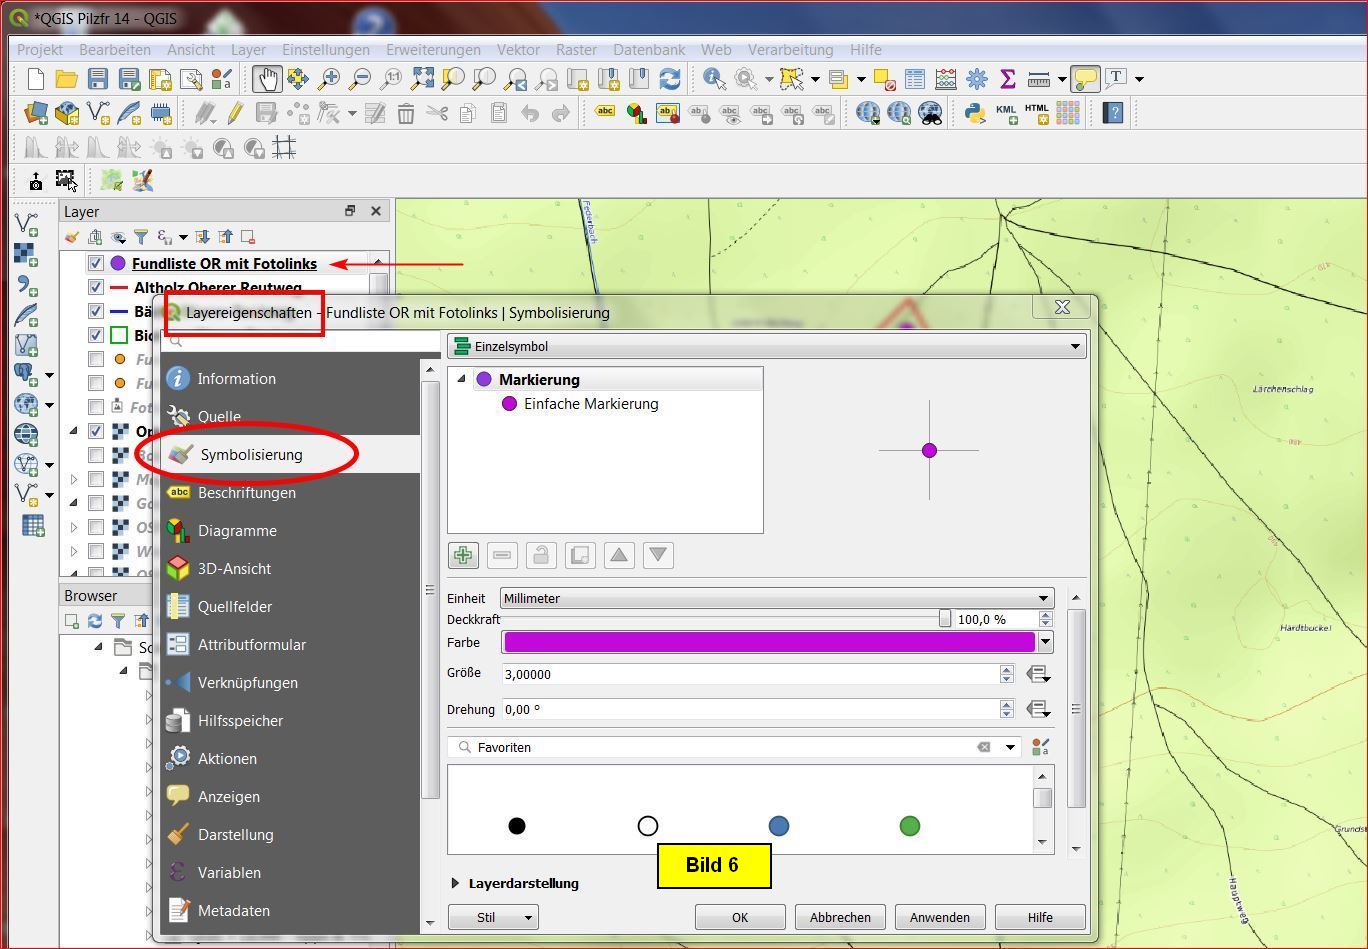The width and height of the screenshot is (1368, 949).
Task: Click the magenta Farbe color bar
Action: pos(768,643)
